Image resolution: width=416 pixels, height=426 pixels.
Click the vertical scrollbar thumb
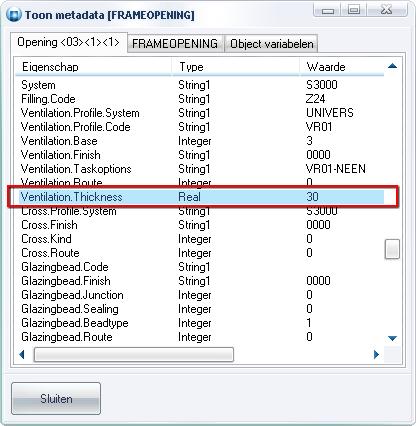point(392,249)
